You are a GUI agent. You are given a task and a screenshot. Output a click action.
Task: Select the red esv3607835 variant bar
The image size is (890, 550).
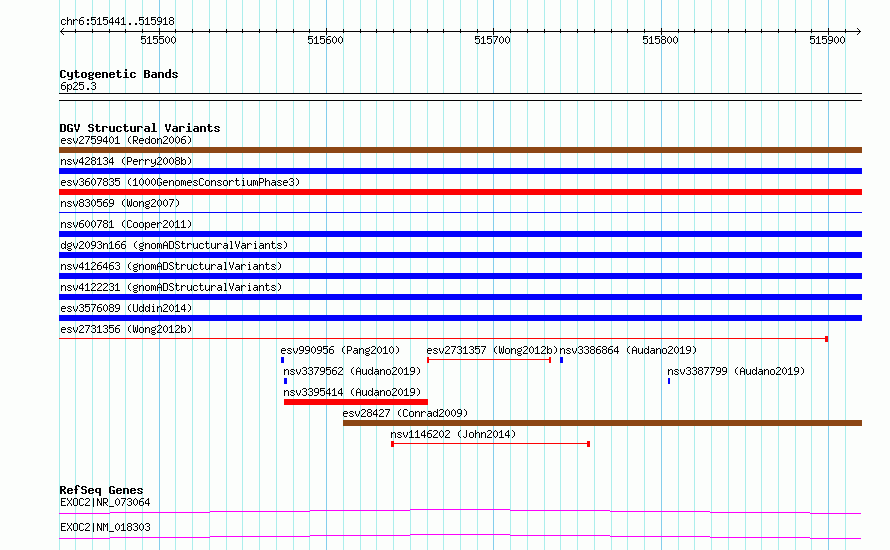pyautogui.click(x=460, y=192)
